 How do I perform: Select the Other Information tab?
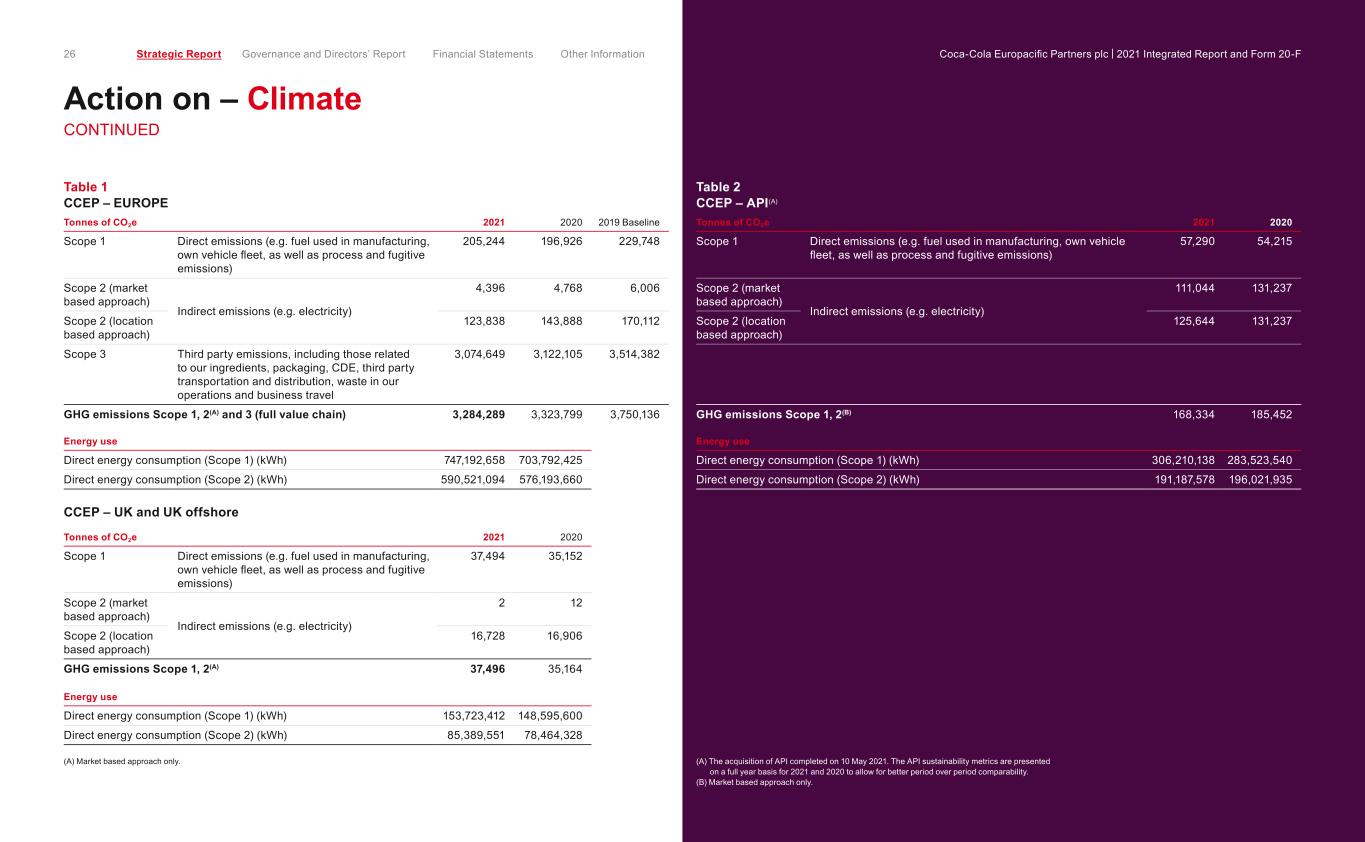pos(602,54)
